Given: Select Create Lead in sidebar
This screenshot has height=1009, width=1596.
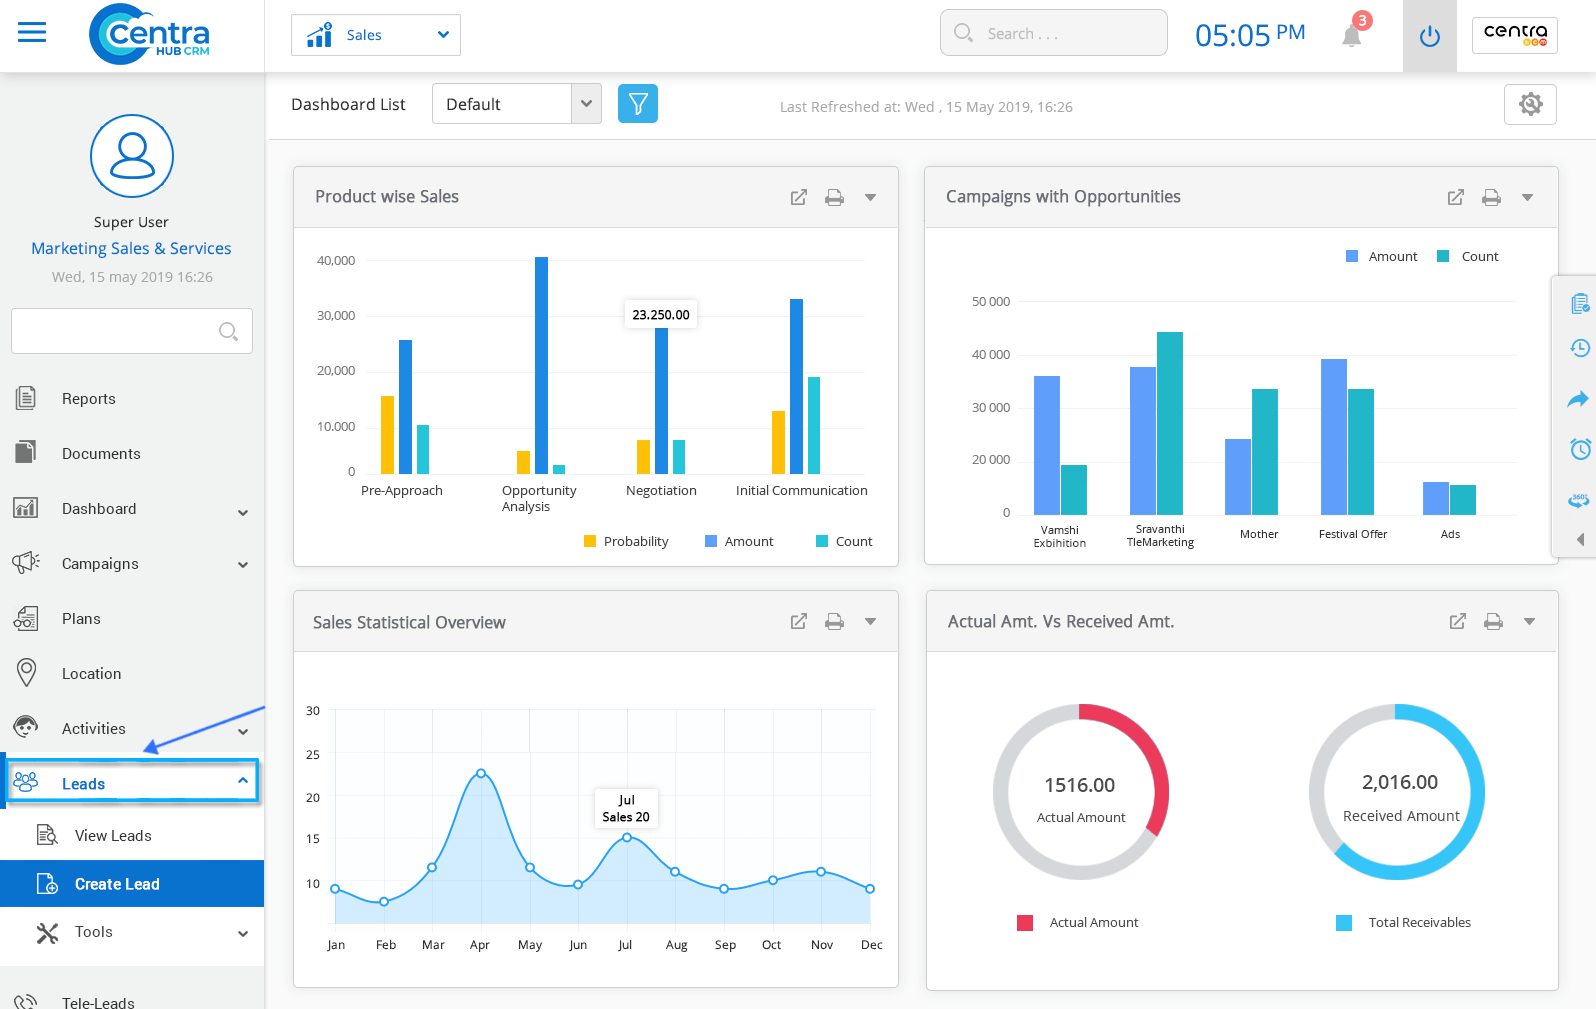Looking at the screenshot, I should pos(117,884).
